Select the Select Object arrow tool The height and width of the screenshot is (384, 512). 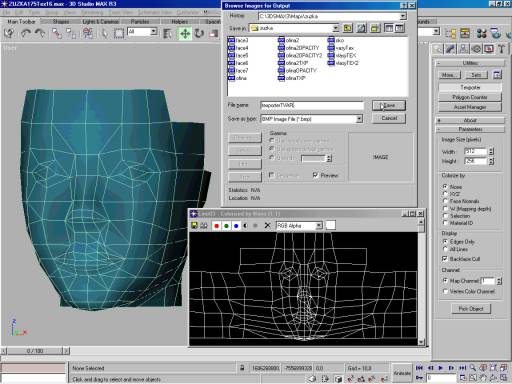105,33
